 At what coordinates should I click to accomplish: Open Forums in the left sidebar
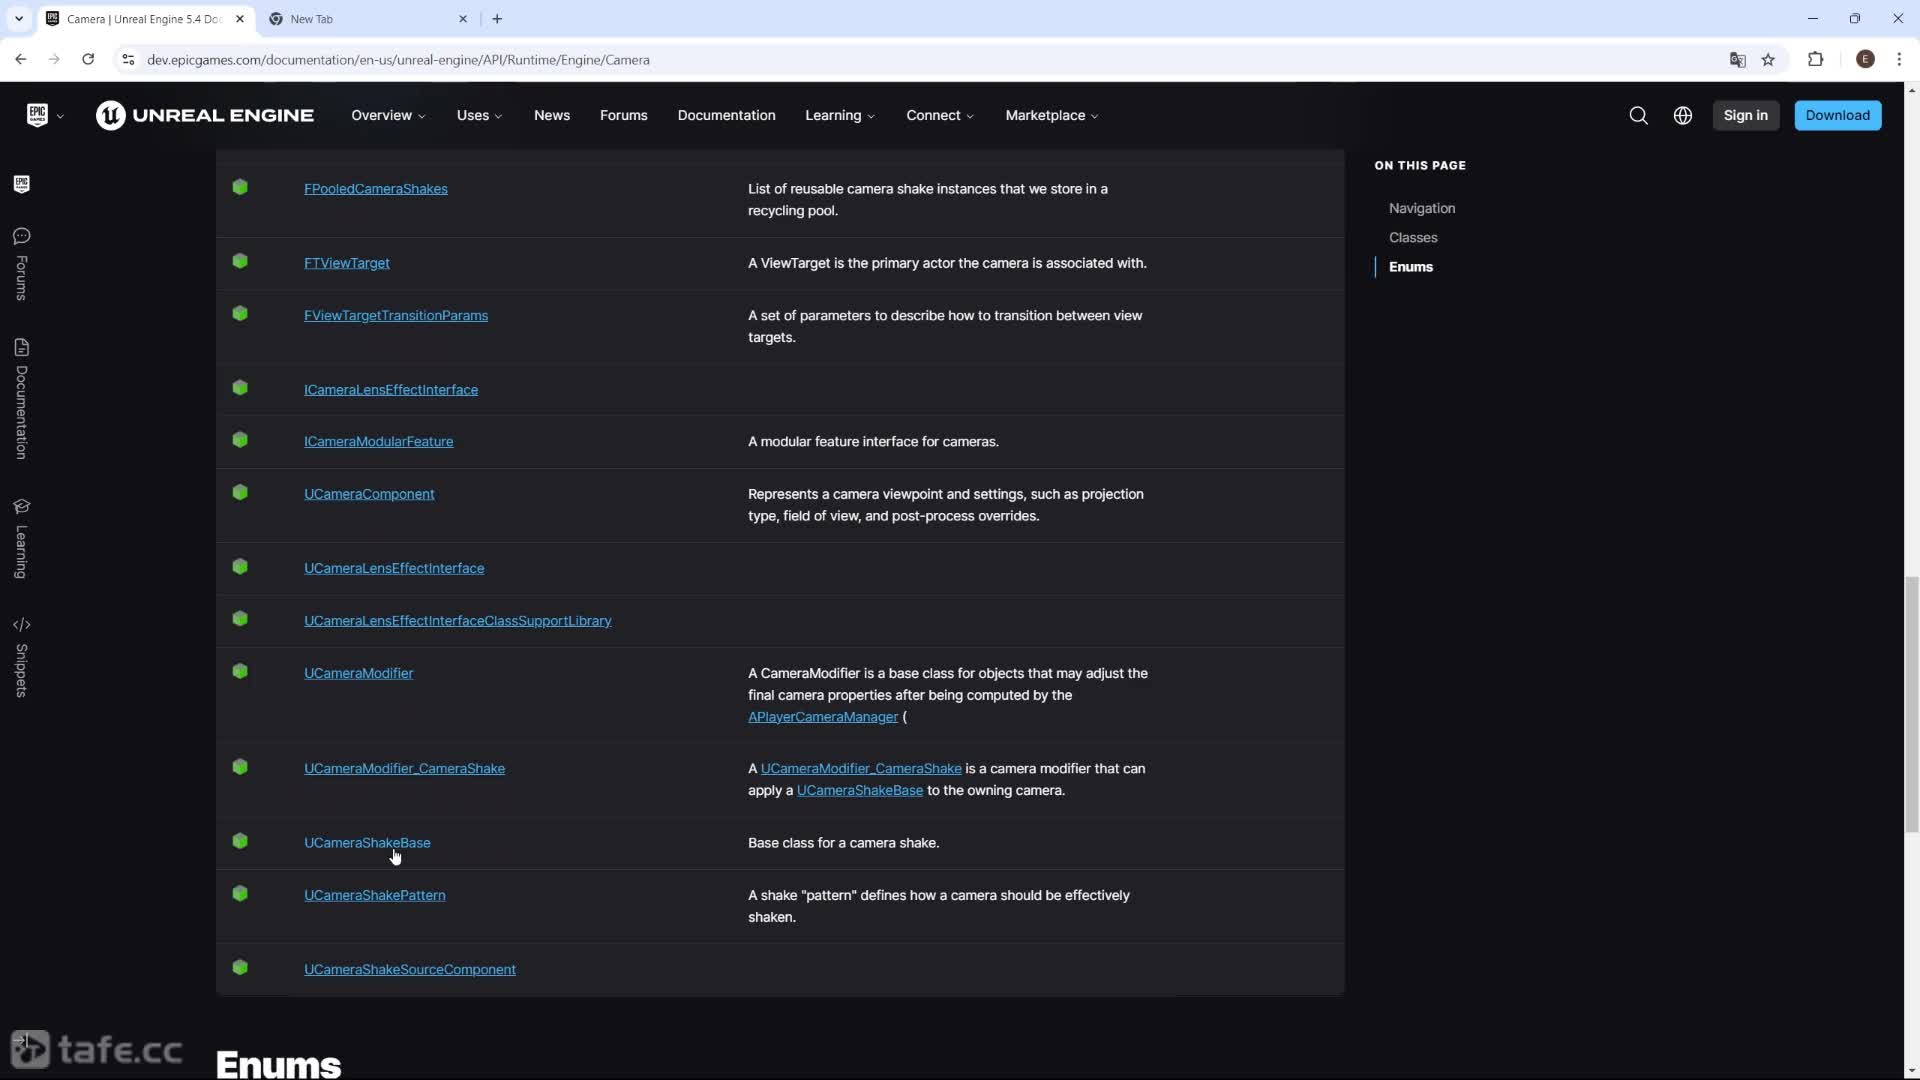pyautogui.click(x=21, y=264)
